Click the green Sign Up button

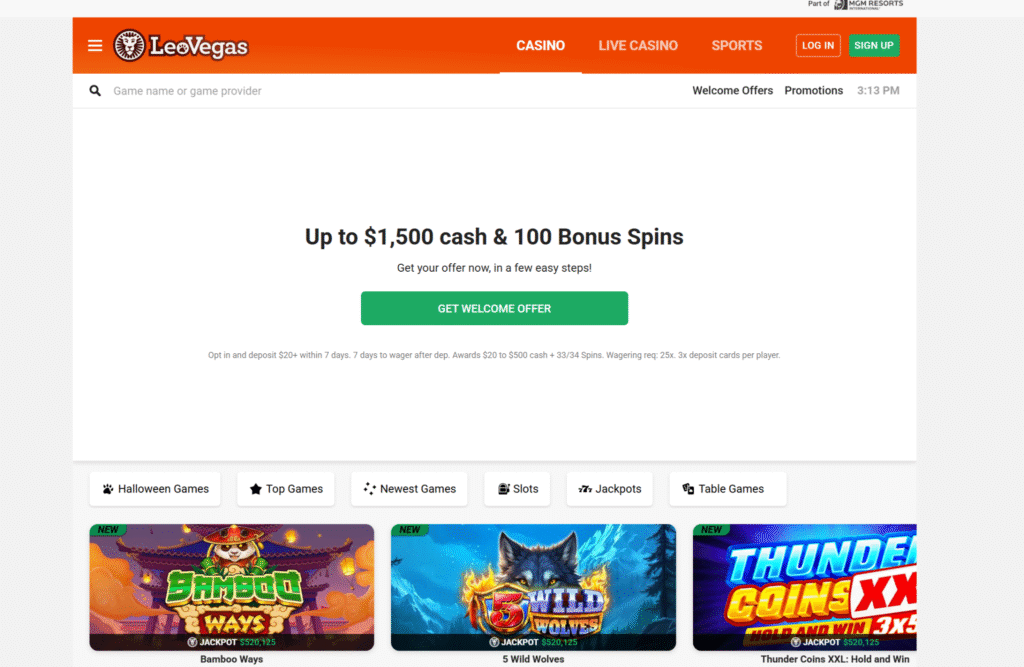(874, 46)
